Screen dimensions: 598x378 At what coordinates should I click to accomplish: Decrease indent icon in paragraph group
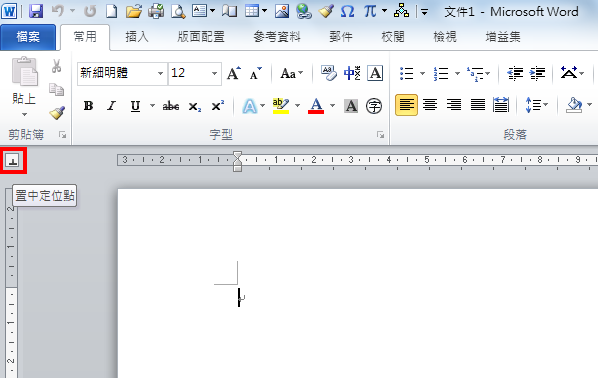point(515,73)
